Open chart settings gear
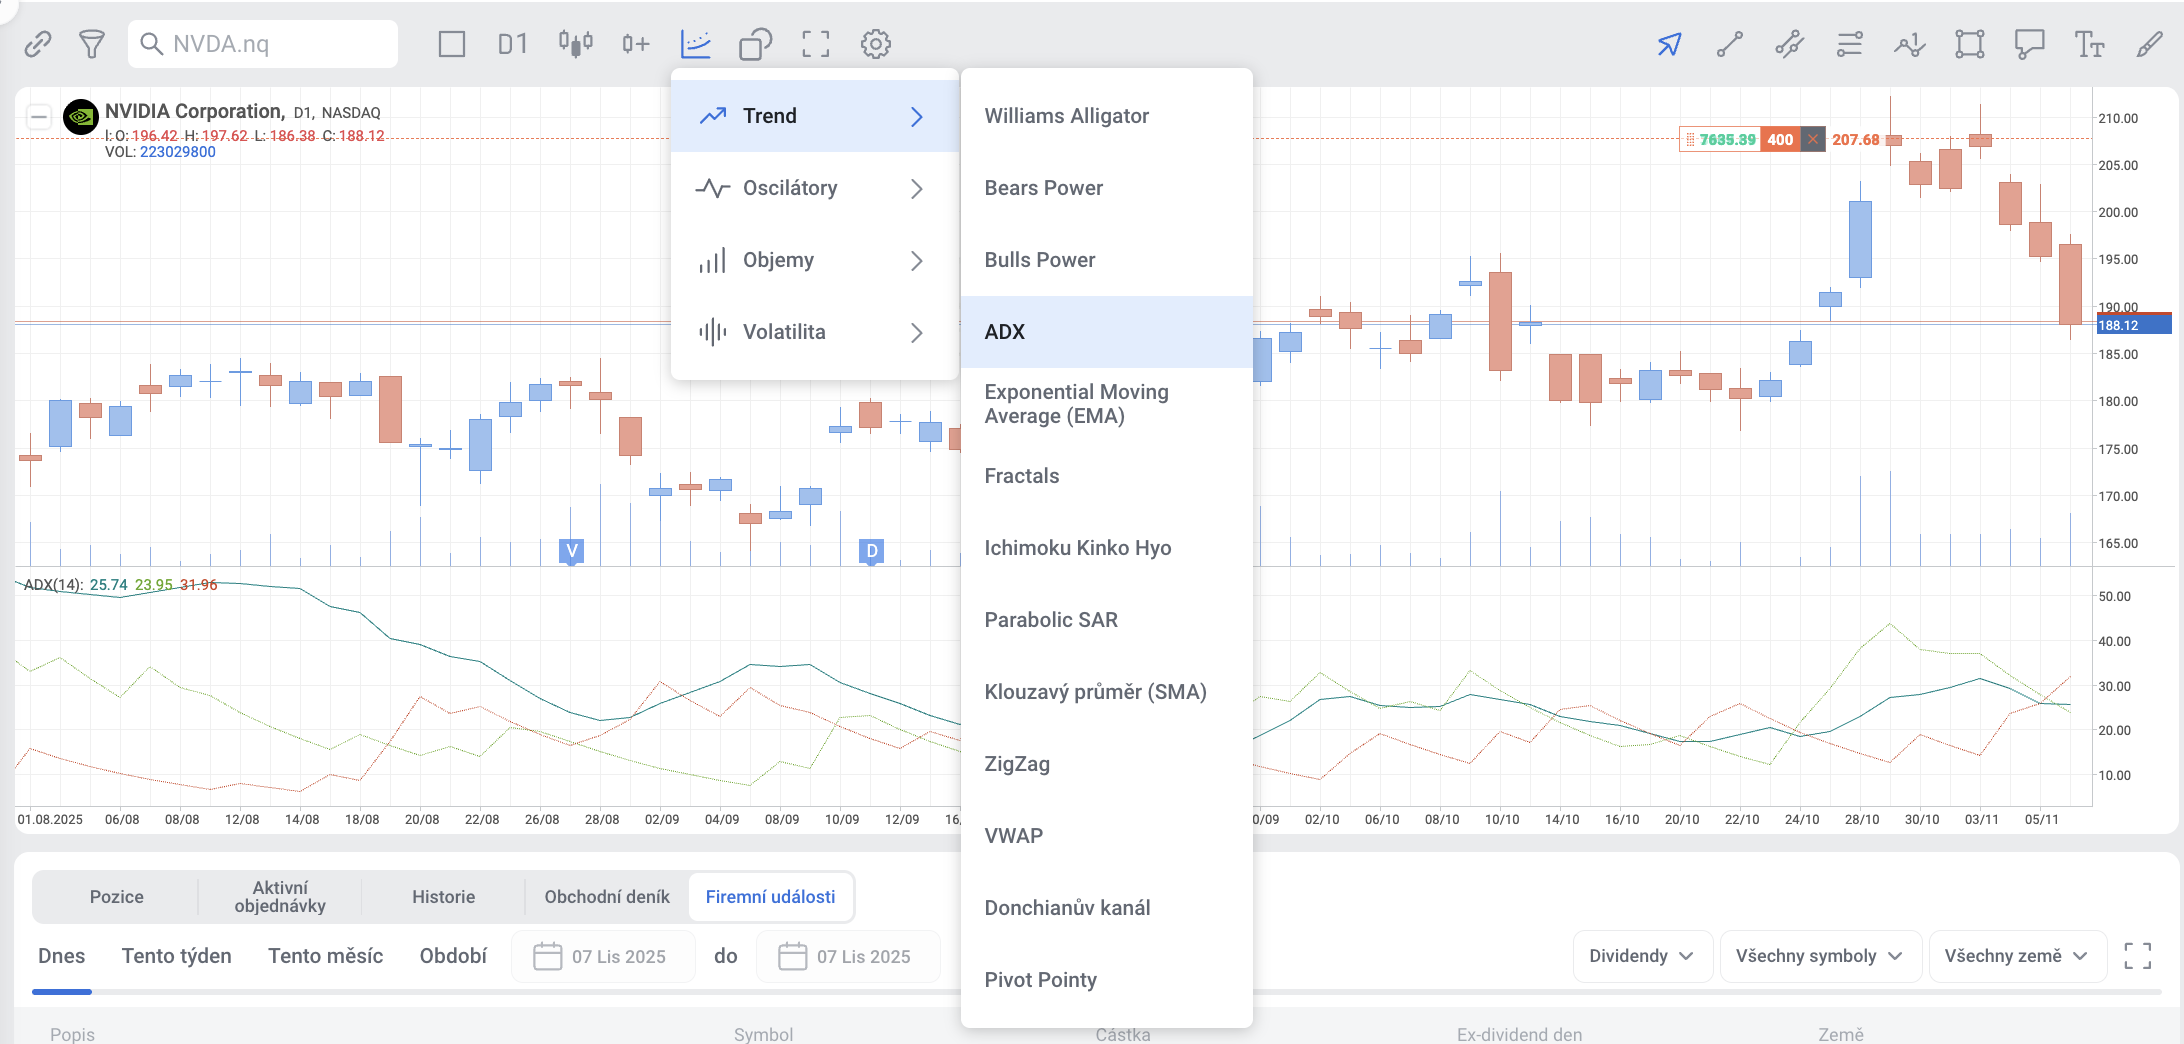The width and height of the screenshot is (2184, 1044). click(876, 44)
